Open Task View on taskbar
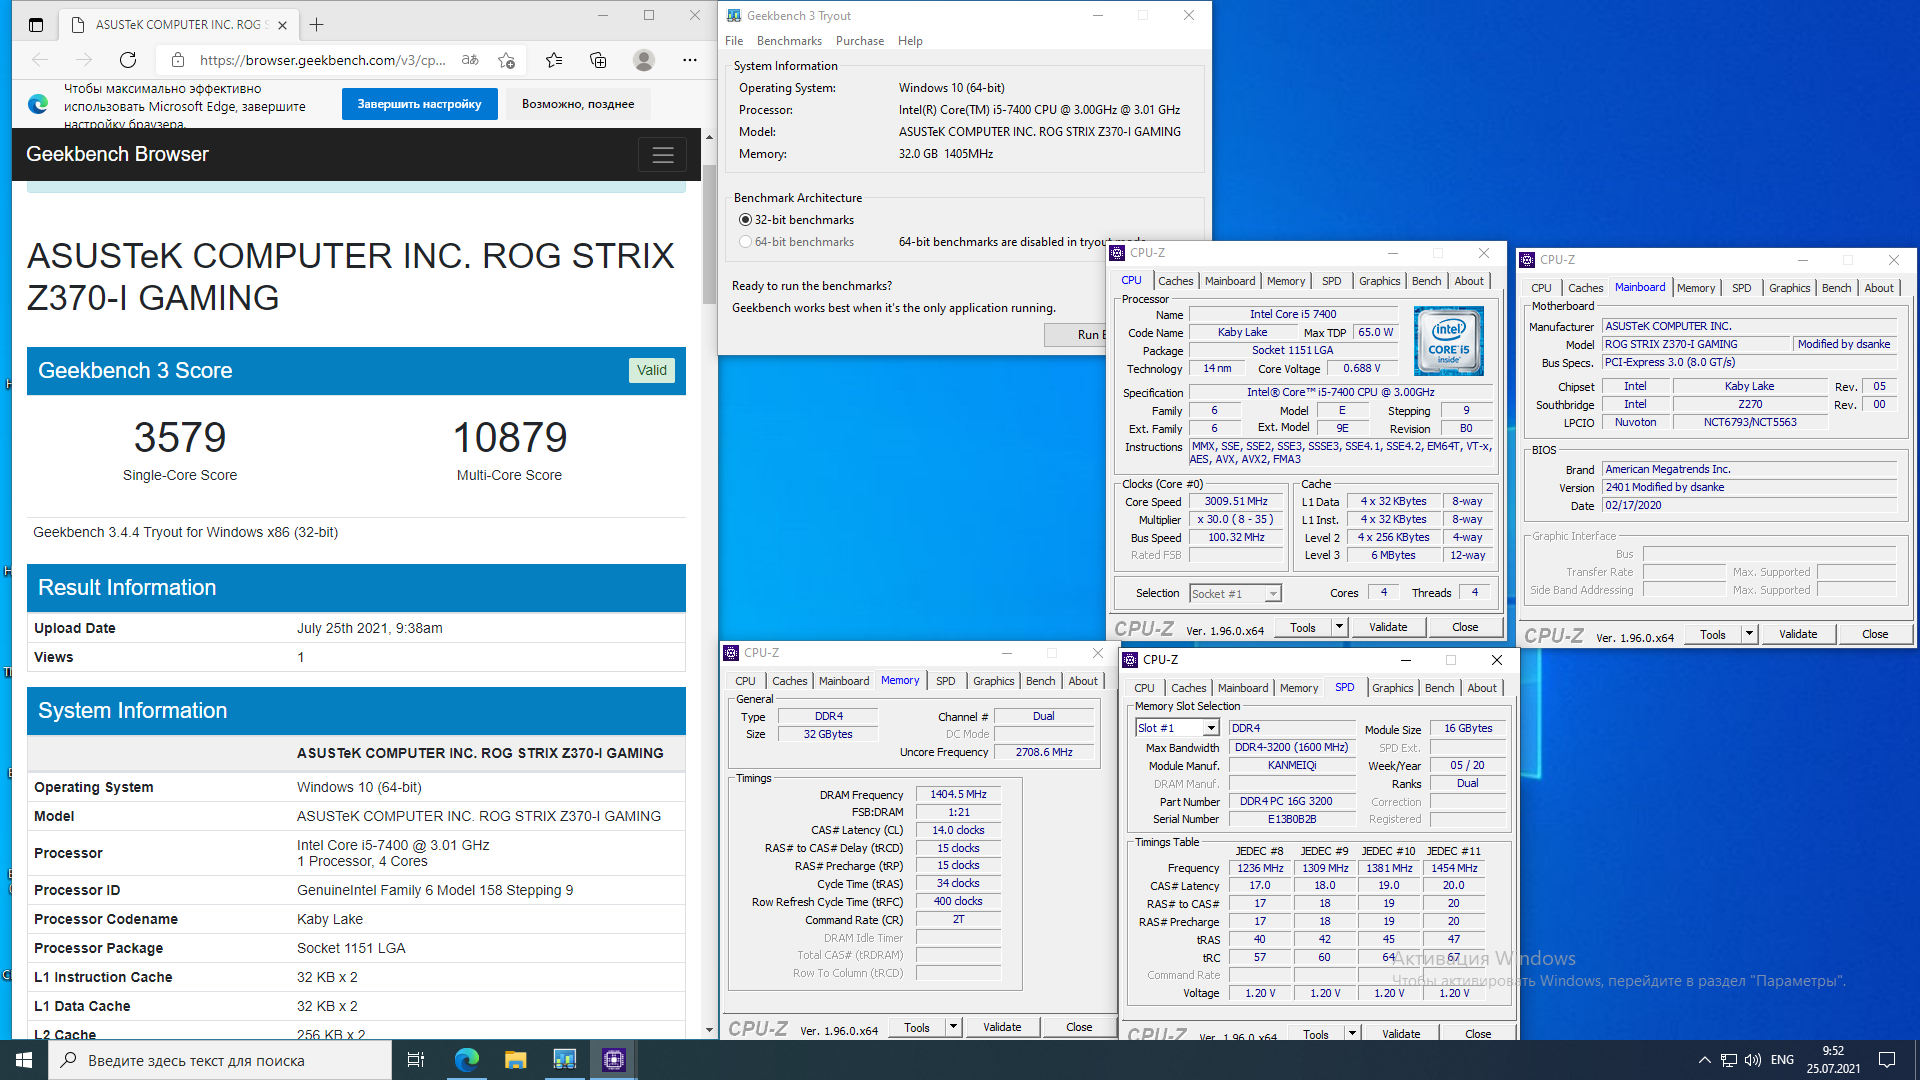1920x1080 pixels. 416,1060
